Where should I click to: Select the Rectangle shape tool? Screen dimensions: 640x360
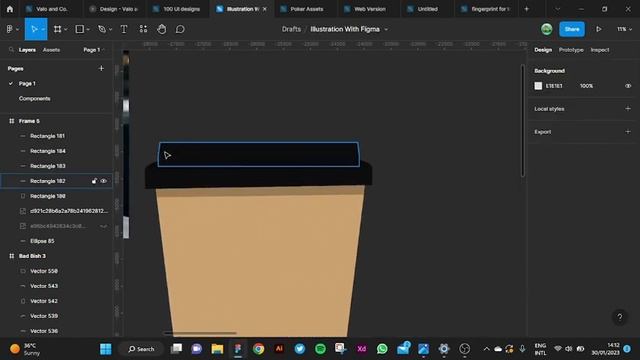pyautogui.click(x=80, y=29)
